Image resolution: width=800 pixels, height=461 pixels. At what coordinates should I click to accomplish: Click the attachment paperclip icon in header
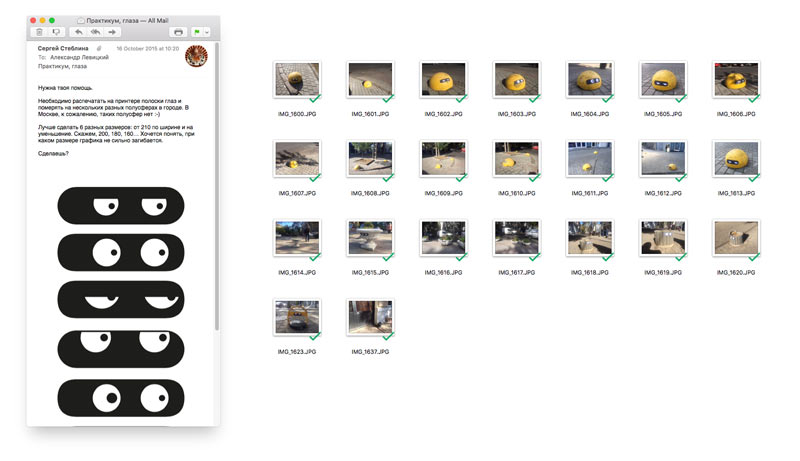coord(98,49)
